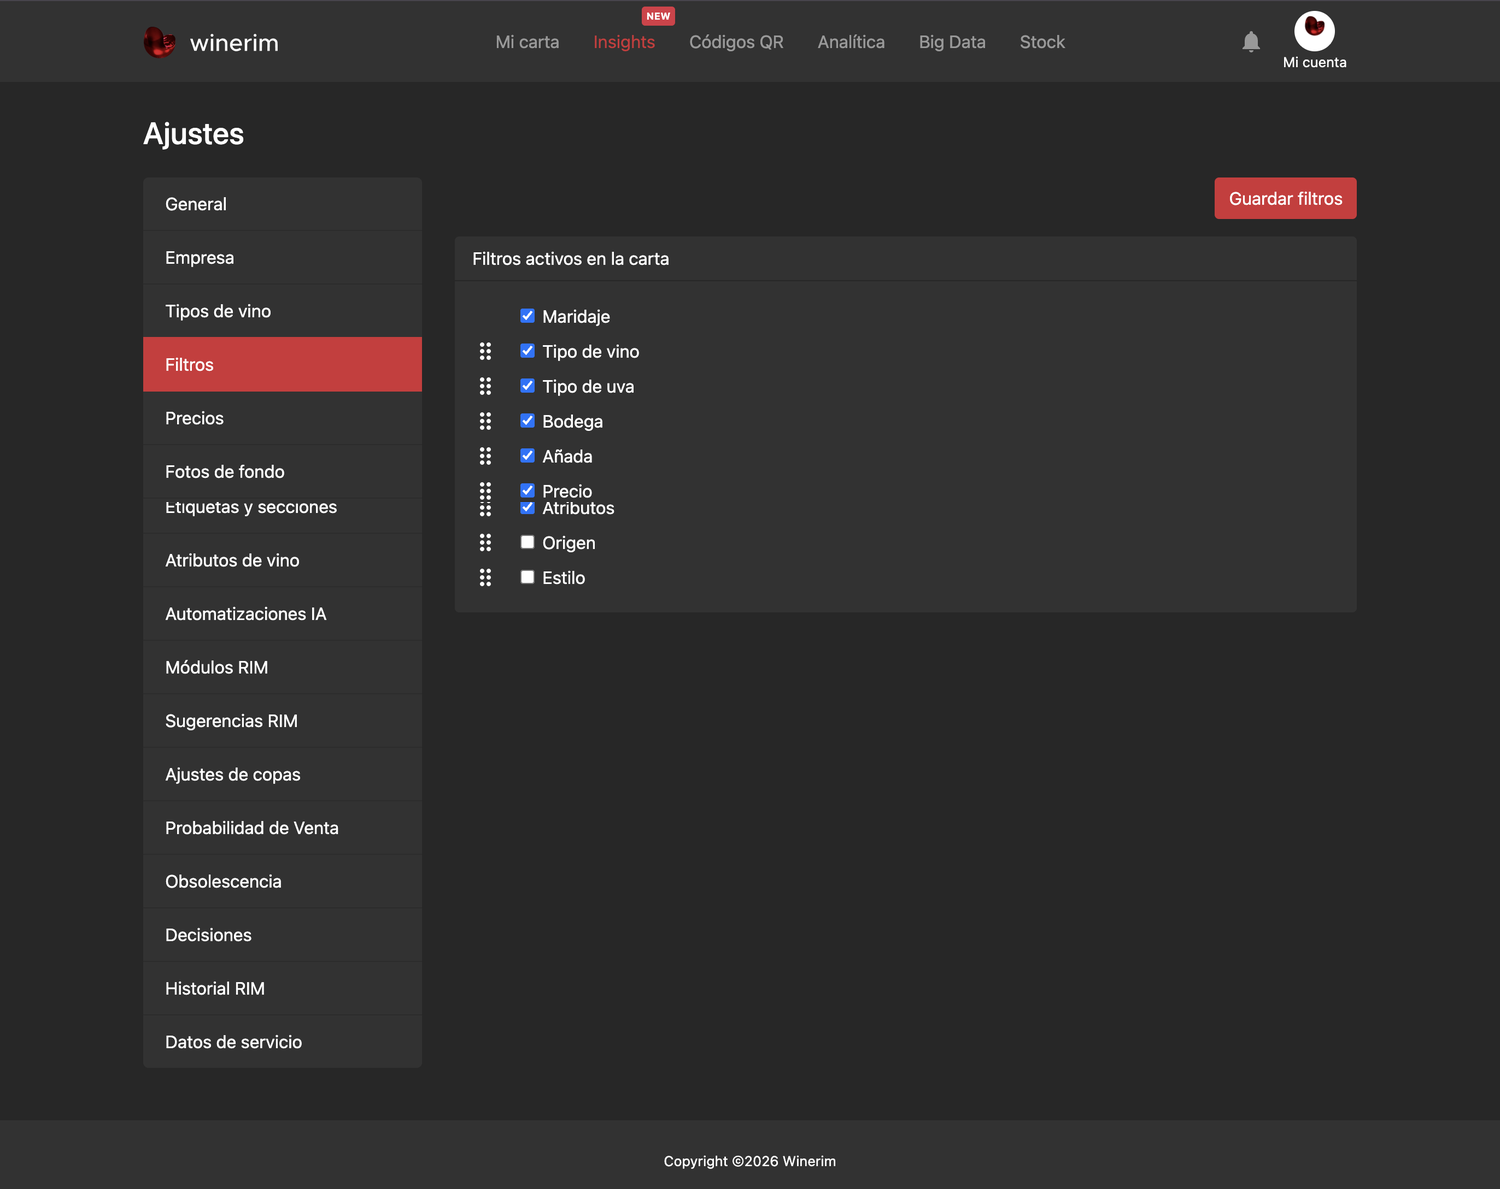This screenshot has width=1500, height=1189.
Task: Click the Maridaje label text
Action: coord(576,317)
